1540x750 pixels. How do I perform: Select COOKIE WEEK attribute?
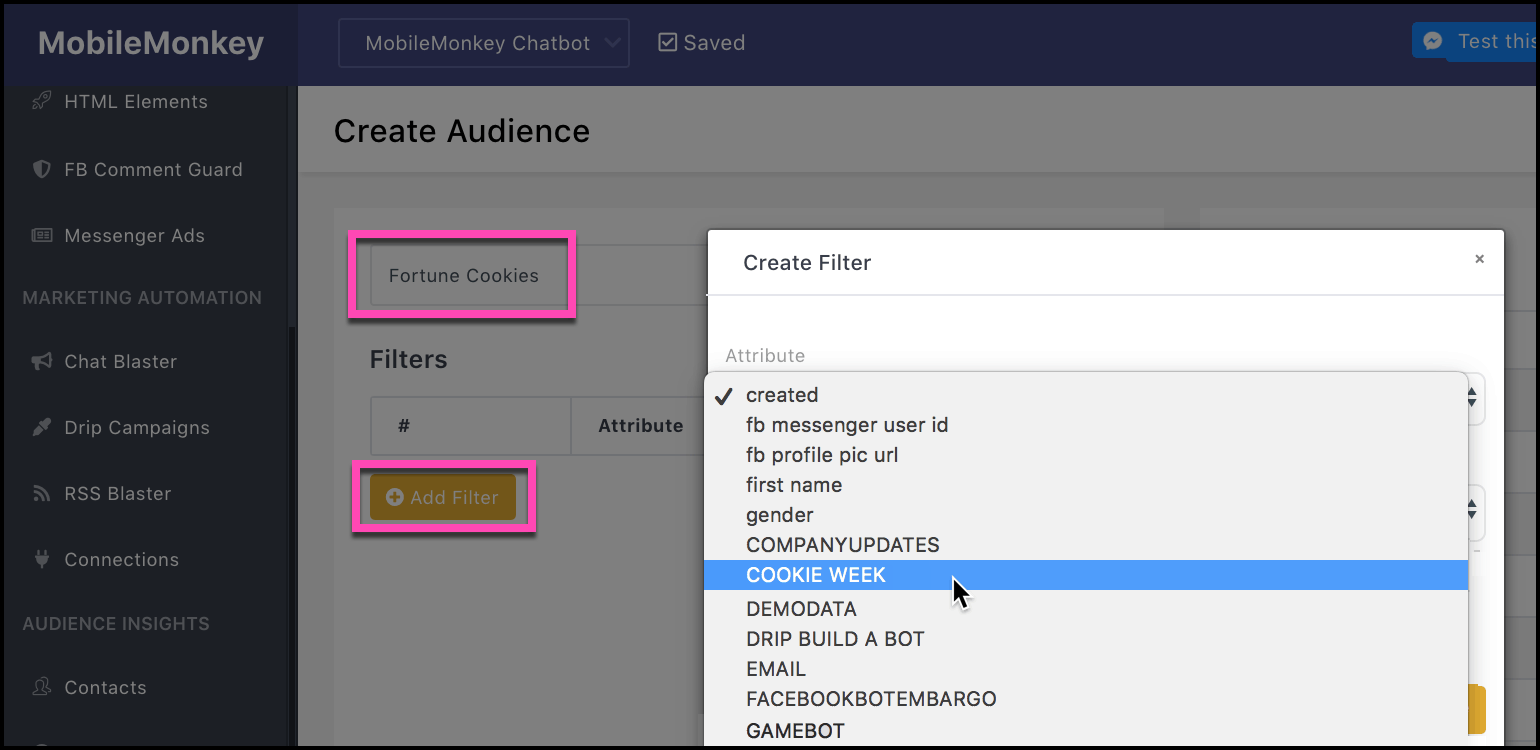[x=1086, y=575]
